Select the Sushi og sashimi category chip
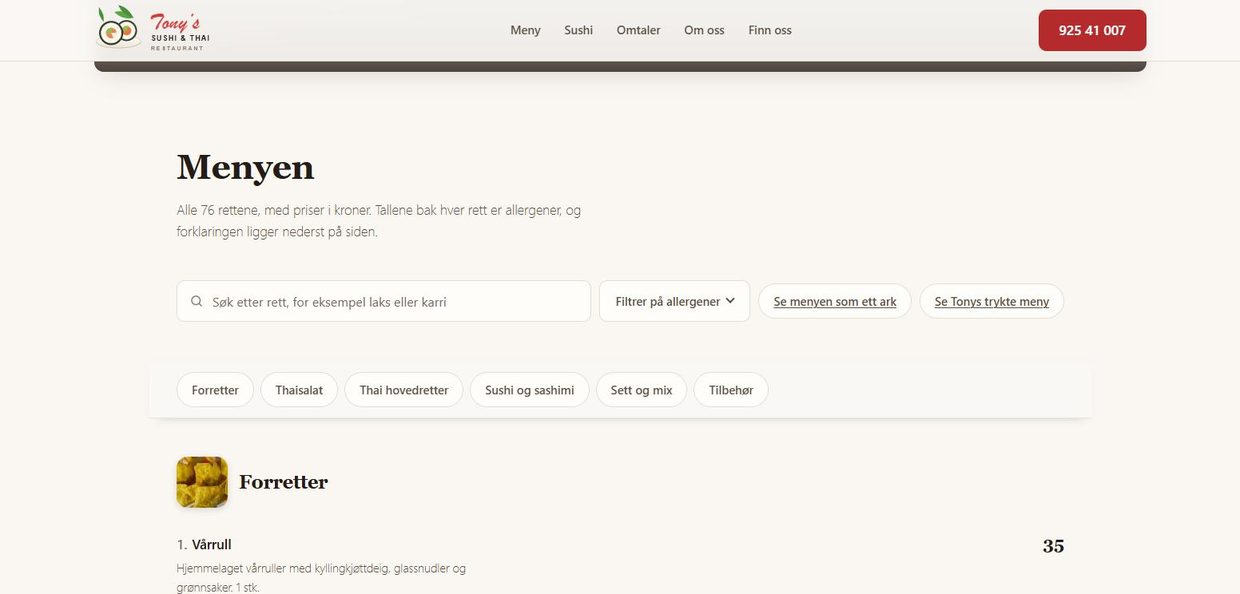Viewport: 1240px width, 594px height. pyautogui.click(x=530, y=390)
